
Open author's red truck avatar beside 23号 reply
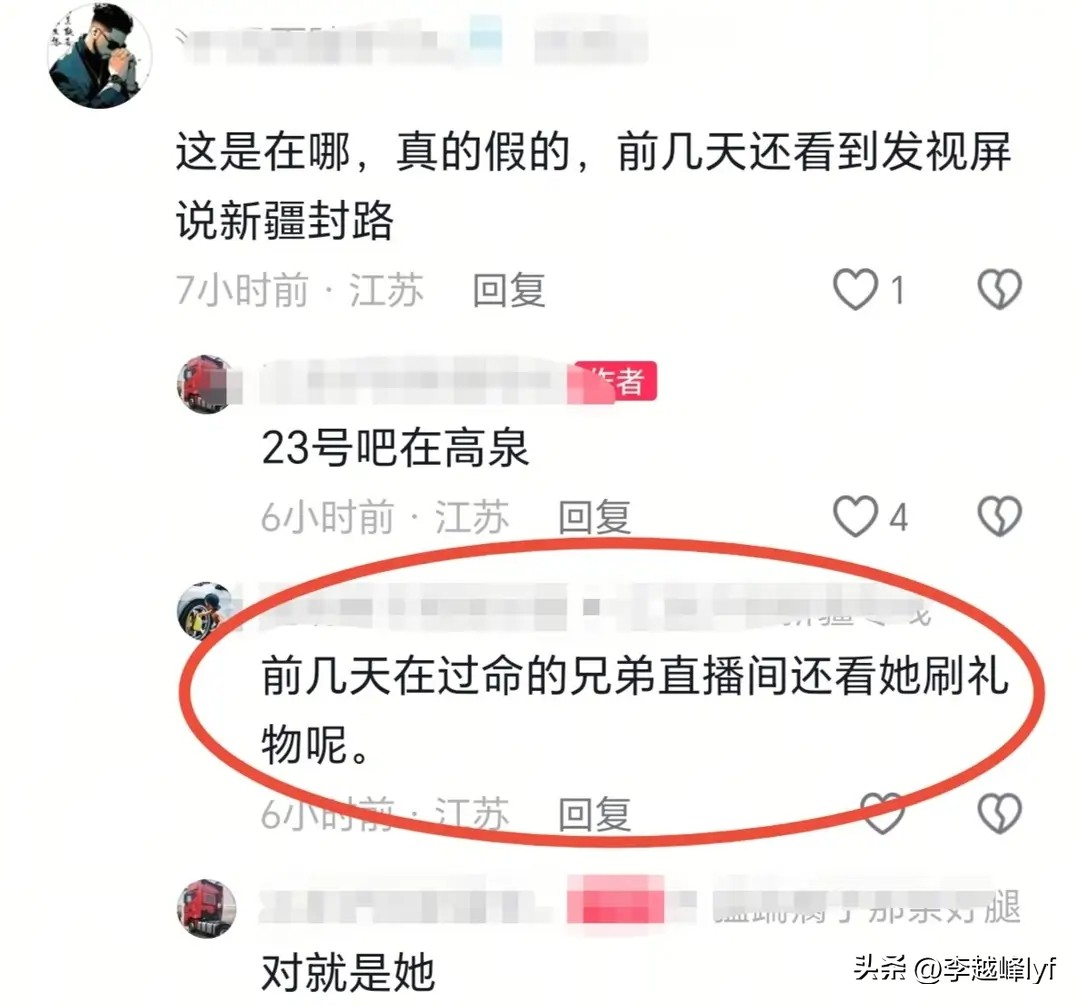point(206,384)
